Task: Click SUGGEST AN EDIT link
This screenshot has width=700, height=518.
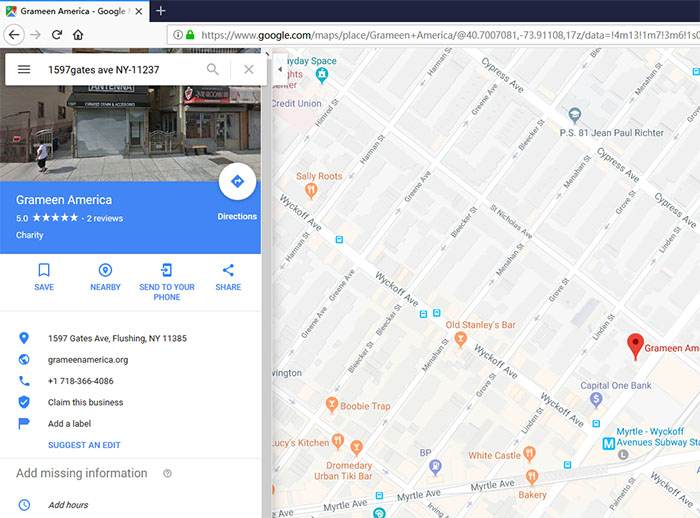Action: [x=84, y=445]
